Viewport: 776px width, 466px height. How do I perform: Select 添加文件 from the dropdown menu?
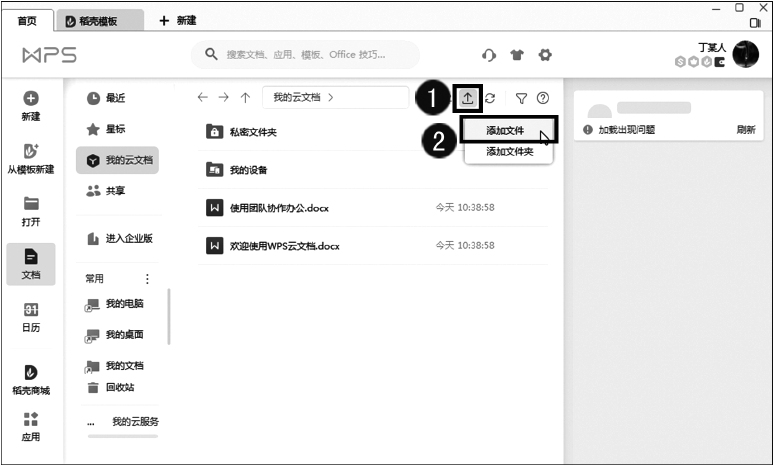[505, 131]
